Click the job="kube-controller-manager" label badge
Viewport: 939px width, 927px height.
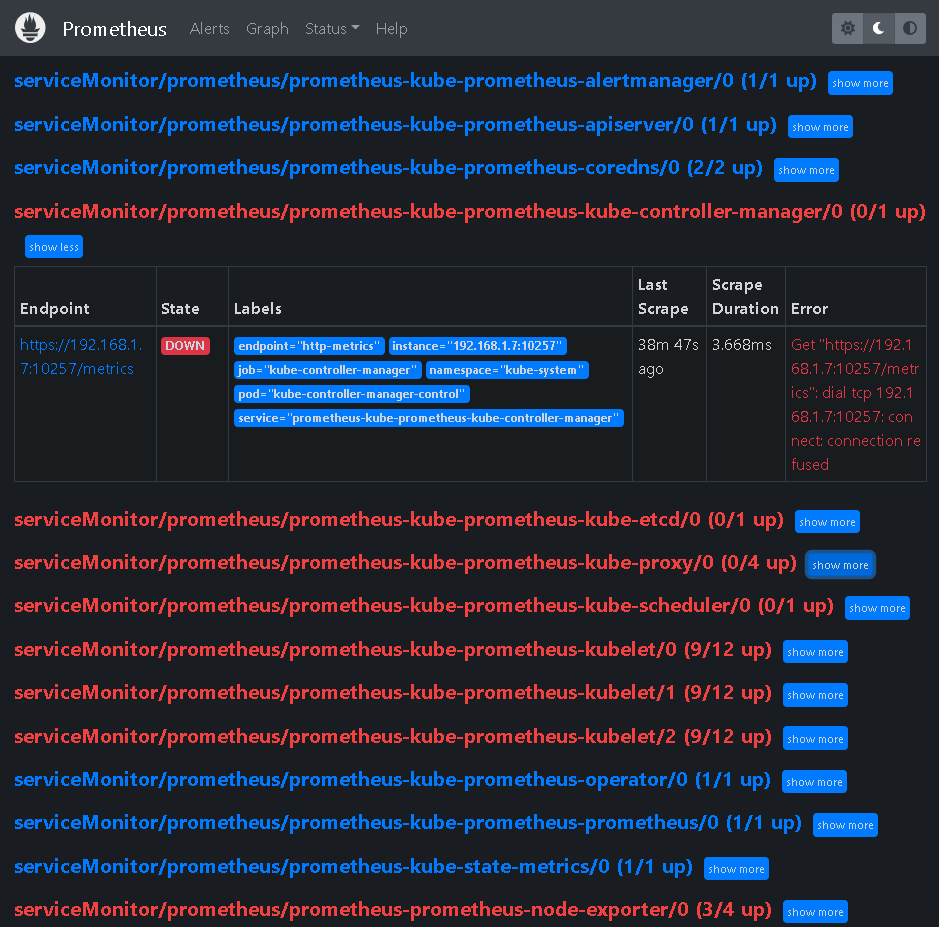[328, 370]
